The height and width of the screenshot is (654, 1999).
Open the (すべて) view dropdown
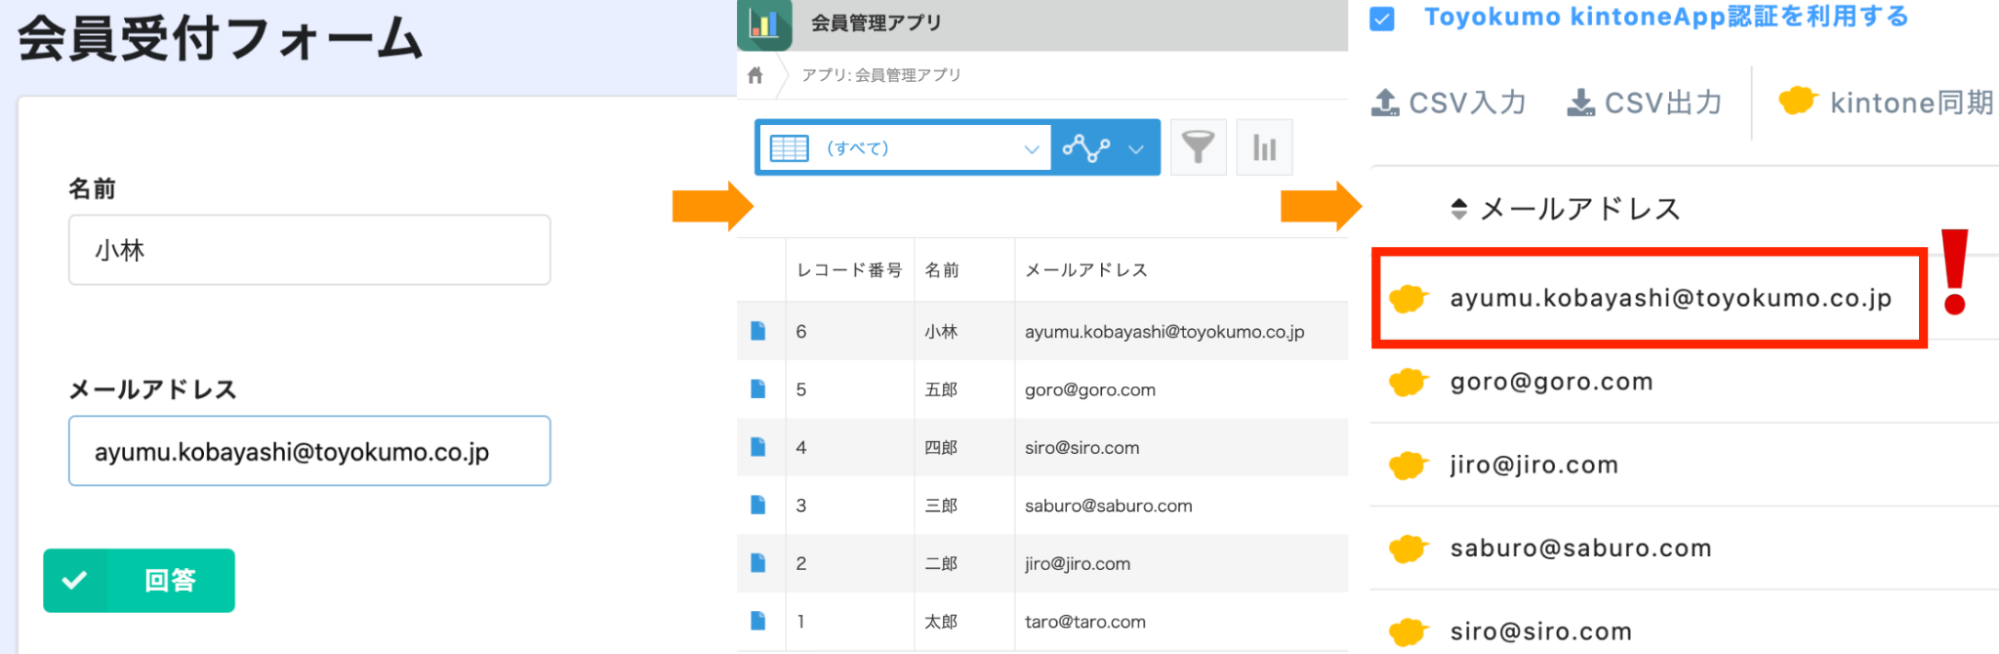tap(906, 148)
